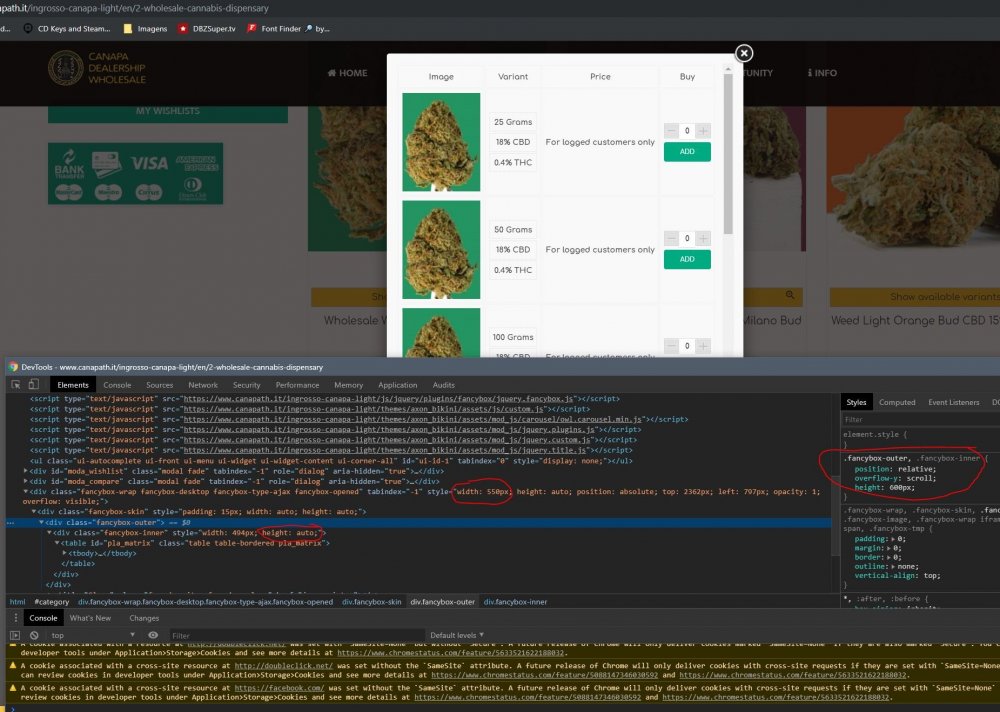Open the Event Listeners pane tab

click(953, 402)
